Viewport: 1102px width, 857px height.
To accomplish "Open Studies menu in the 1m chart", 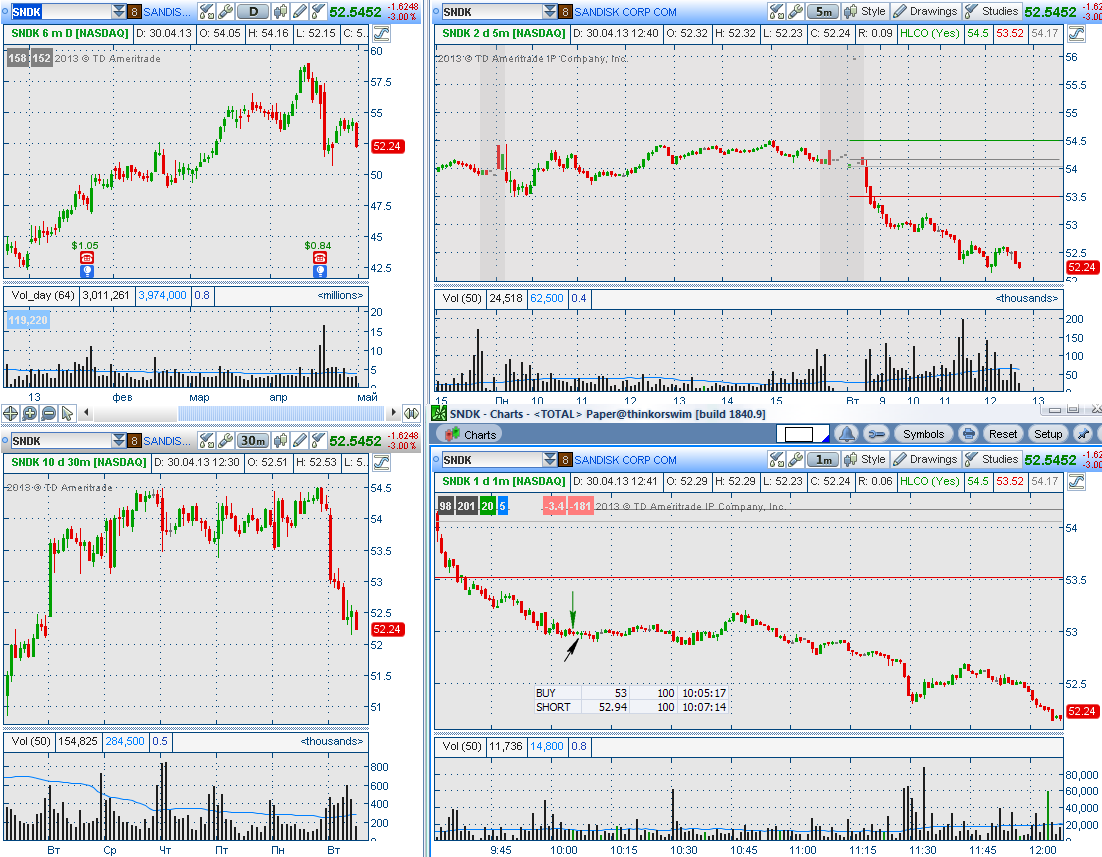I will pyautogui.click(x=992, y=460).
